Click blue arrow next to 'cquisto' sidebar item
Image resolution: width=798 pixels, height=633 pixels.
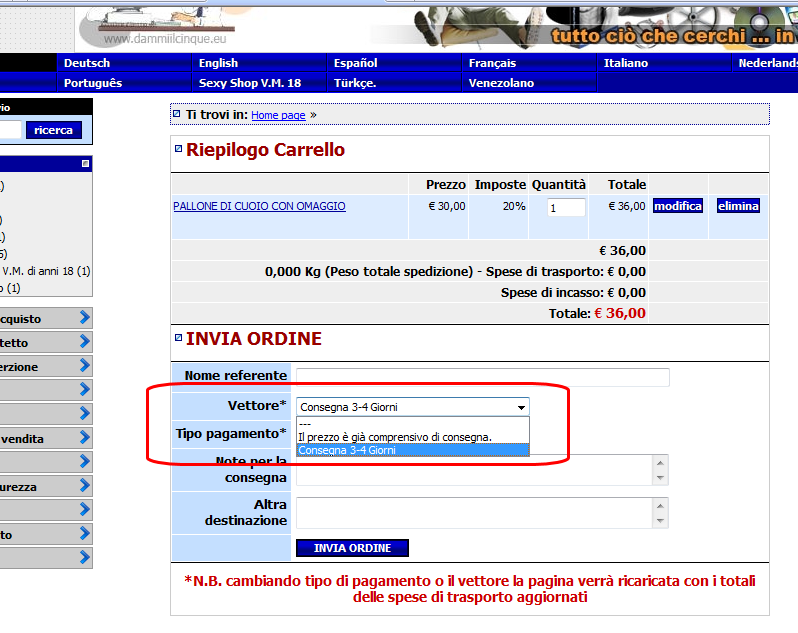coord(84,318)
